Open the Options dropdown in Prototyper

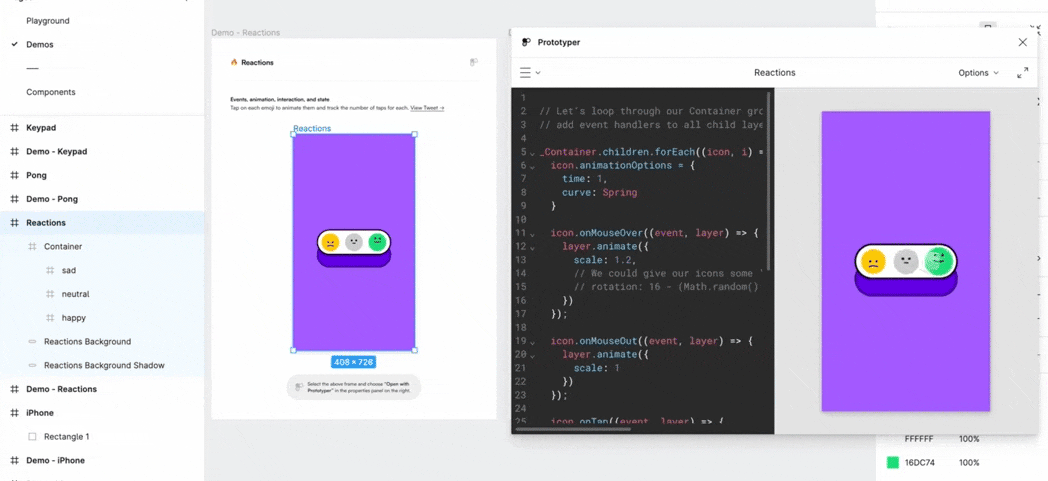point(977,73)
